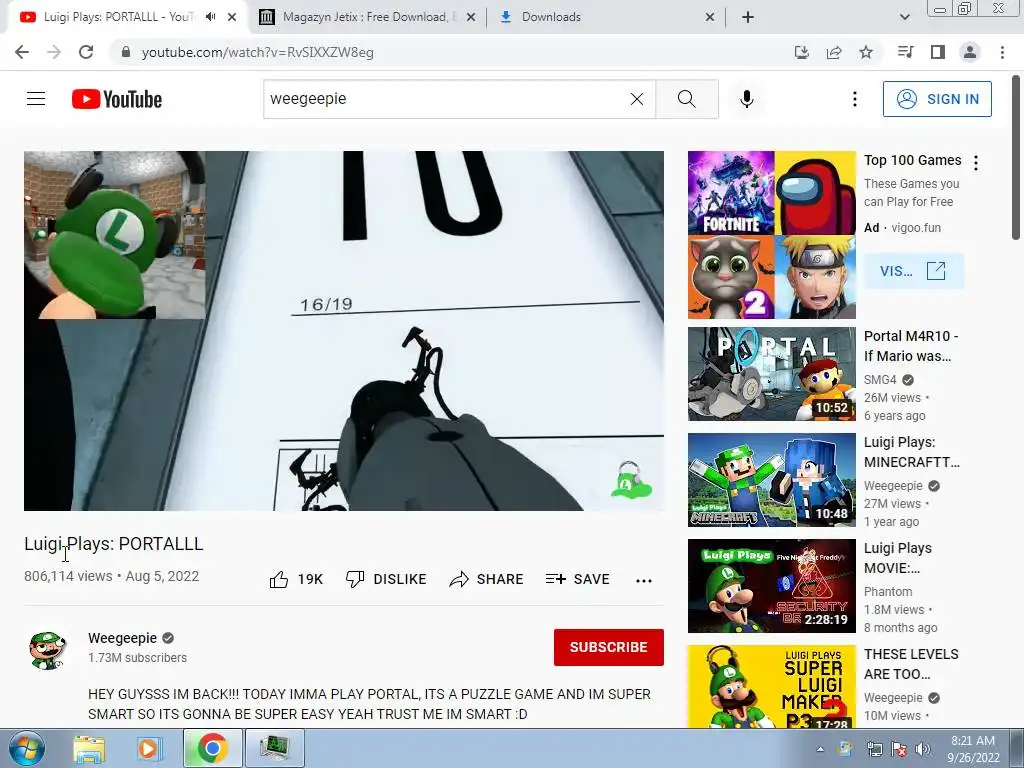Viewport: 1024px width, 768px height.
Task: Save video to playlist
Action: click(577, 579)
